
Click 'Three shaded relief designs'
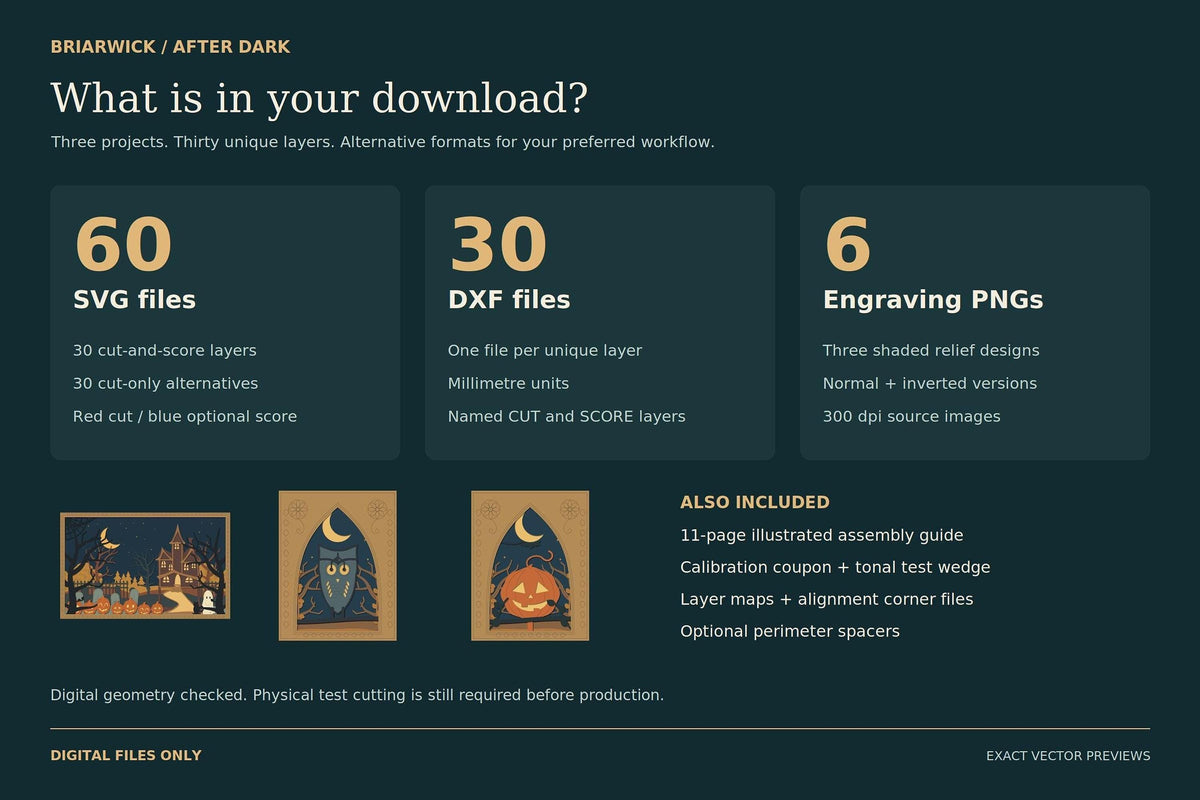(931, 351)
